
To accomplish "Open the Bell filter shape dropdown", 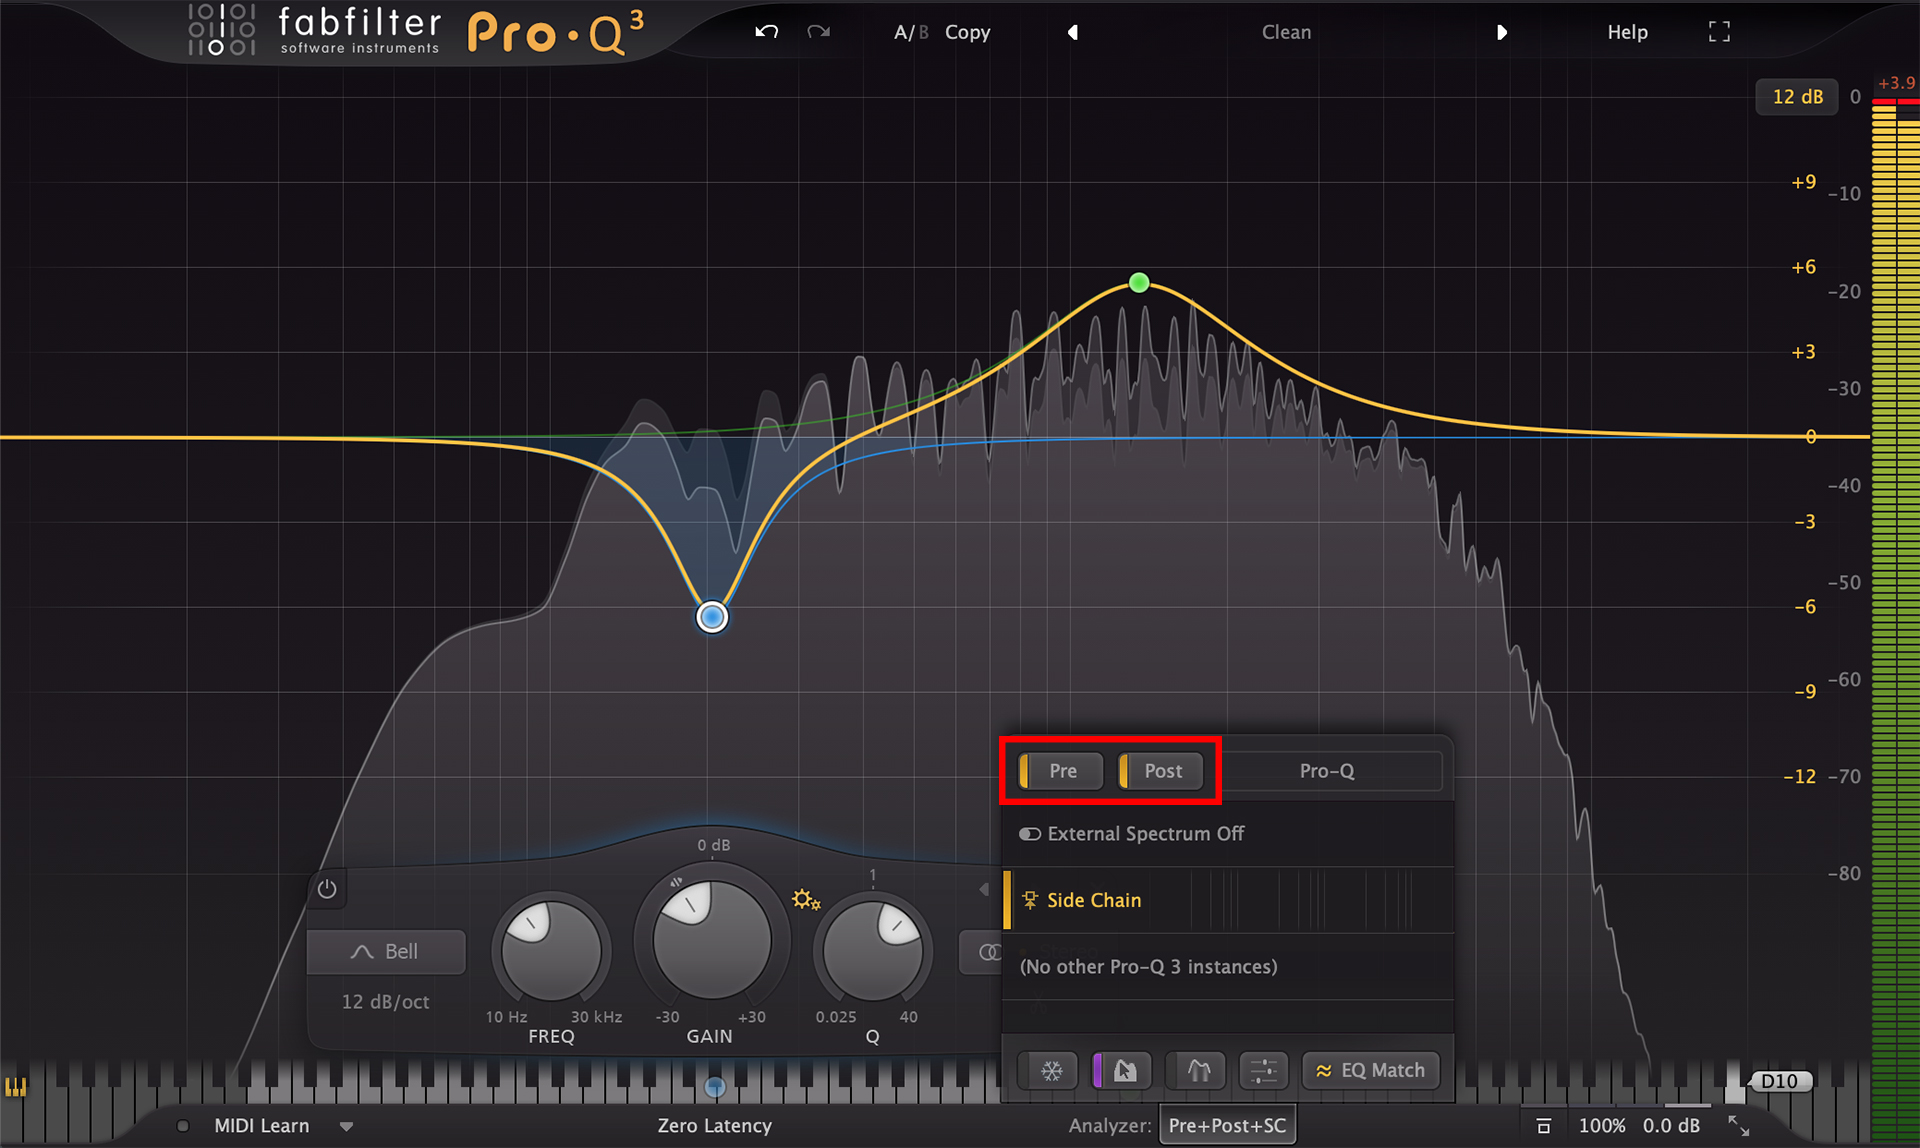I will coord(386,951).
